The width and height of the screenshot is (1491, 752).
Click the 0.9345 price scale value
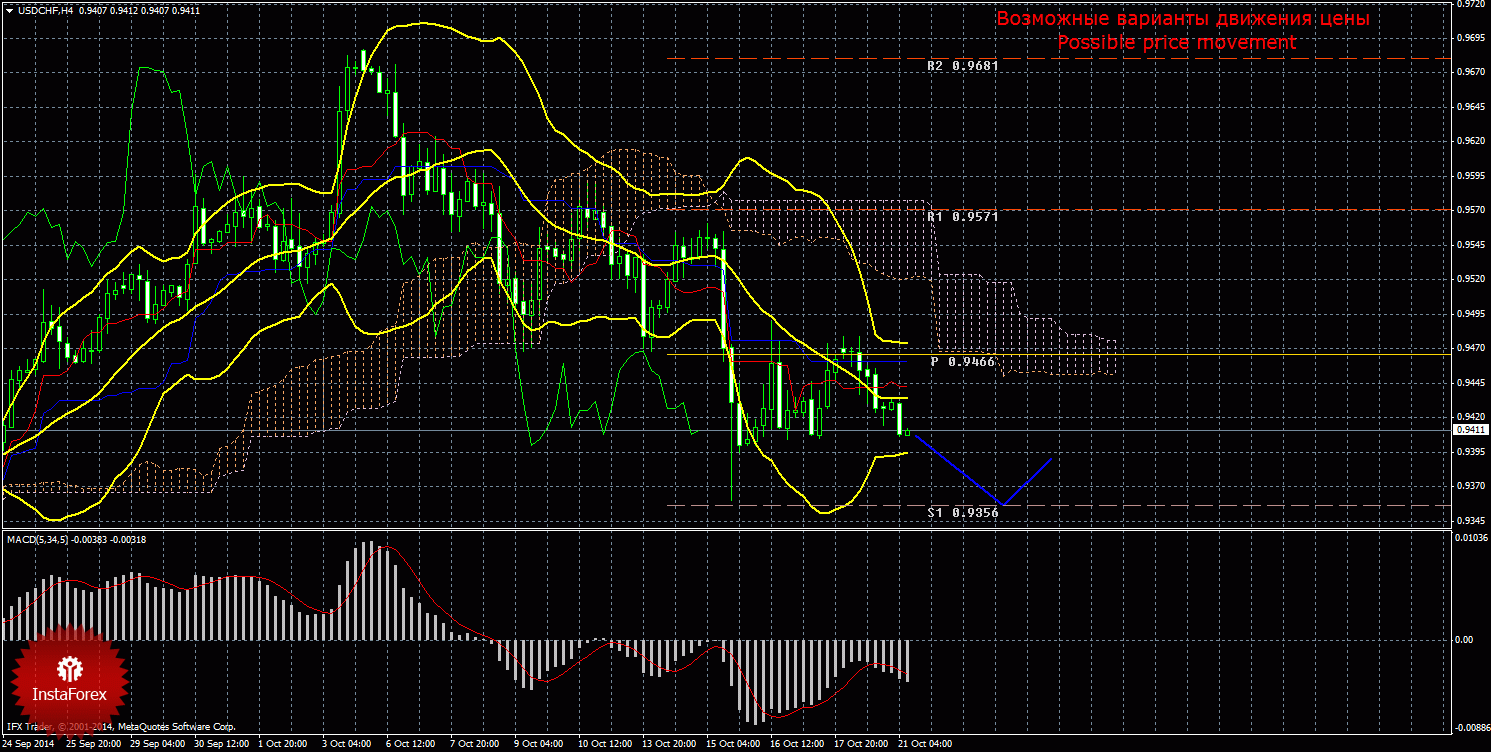pos(1470,521)
